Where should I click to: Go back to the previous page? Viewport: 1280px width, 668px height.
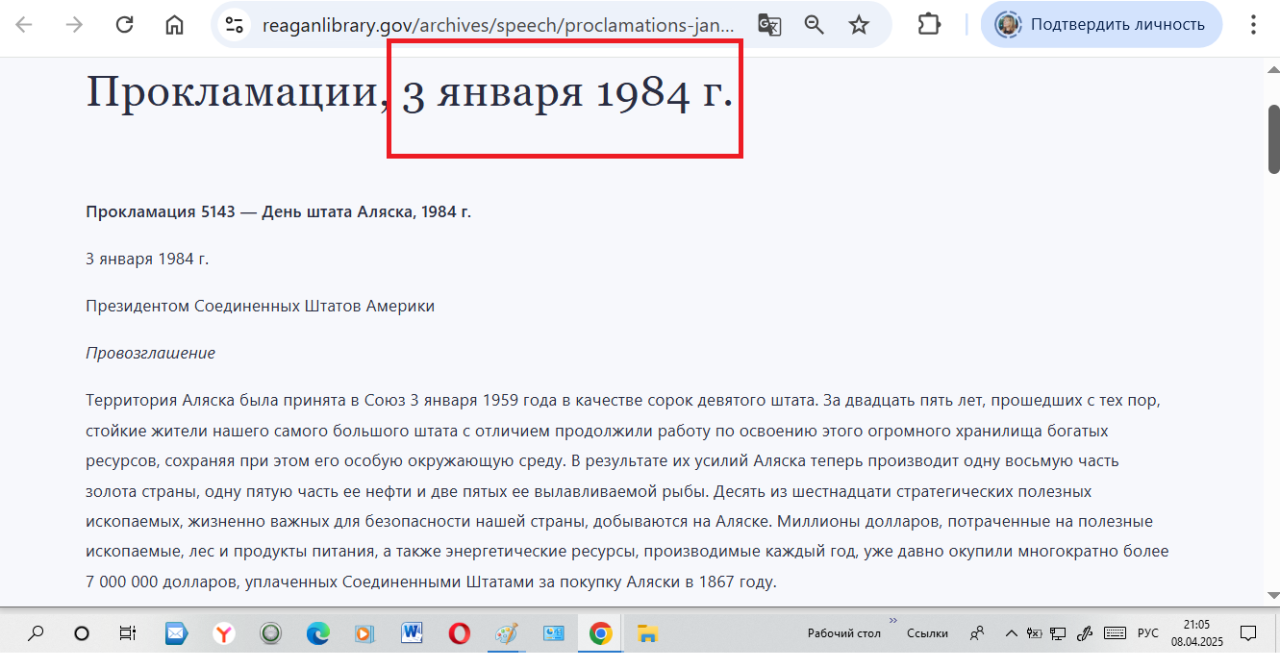pyautogui.click(x=24, y=25)
